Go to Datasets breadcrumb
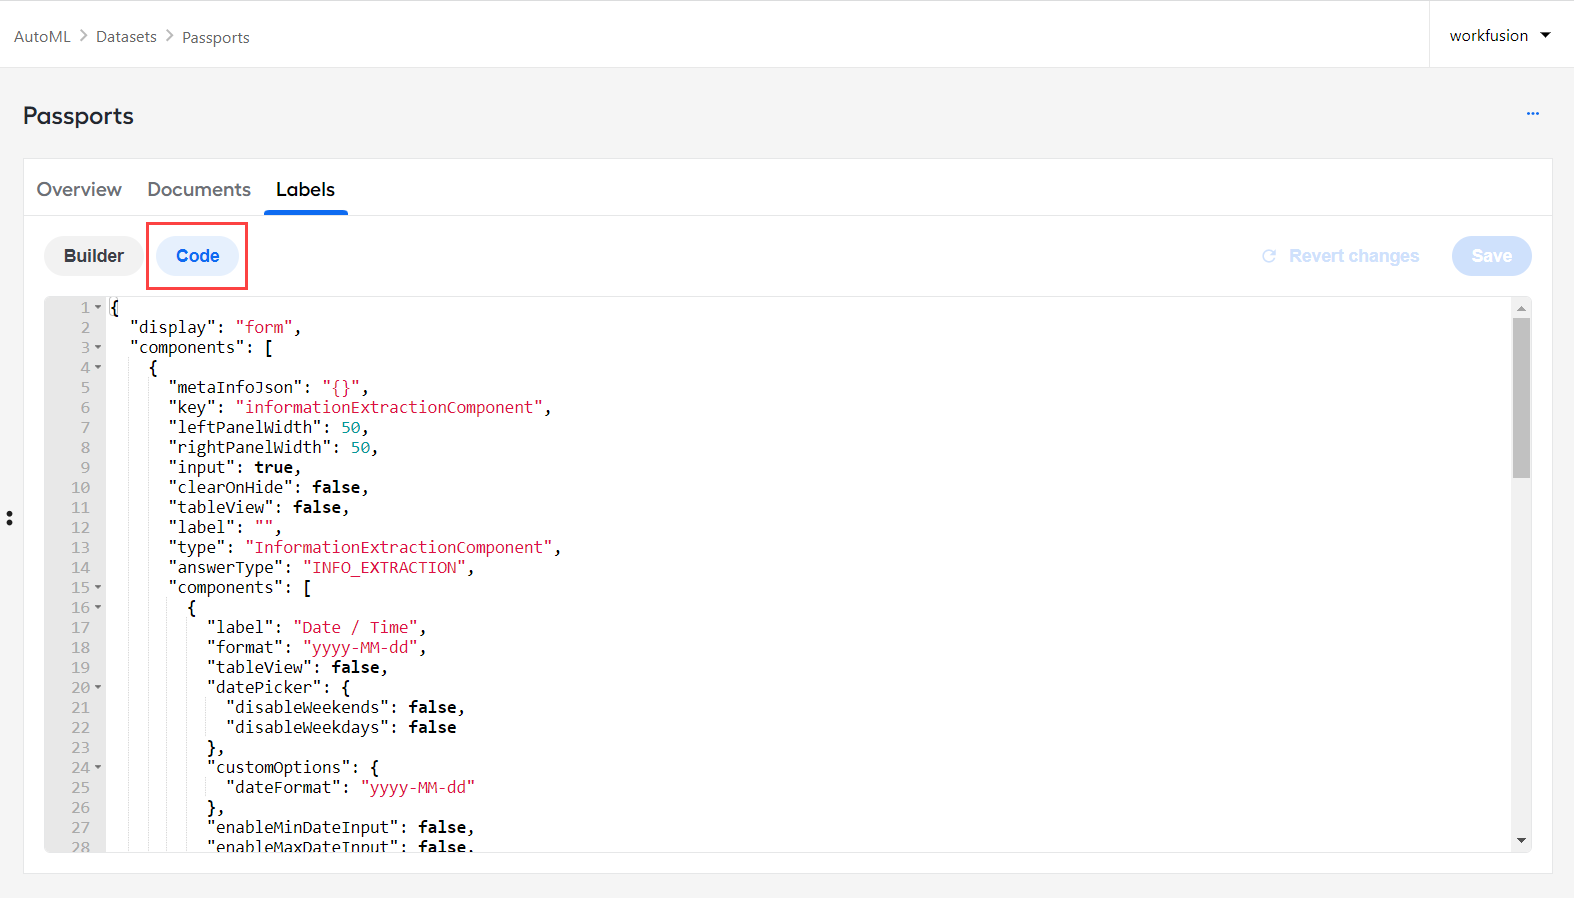Image resolution: width=1574 pixels, height=898 pixels. (126, 37)
